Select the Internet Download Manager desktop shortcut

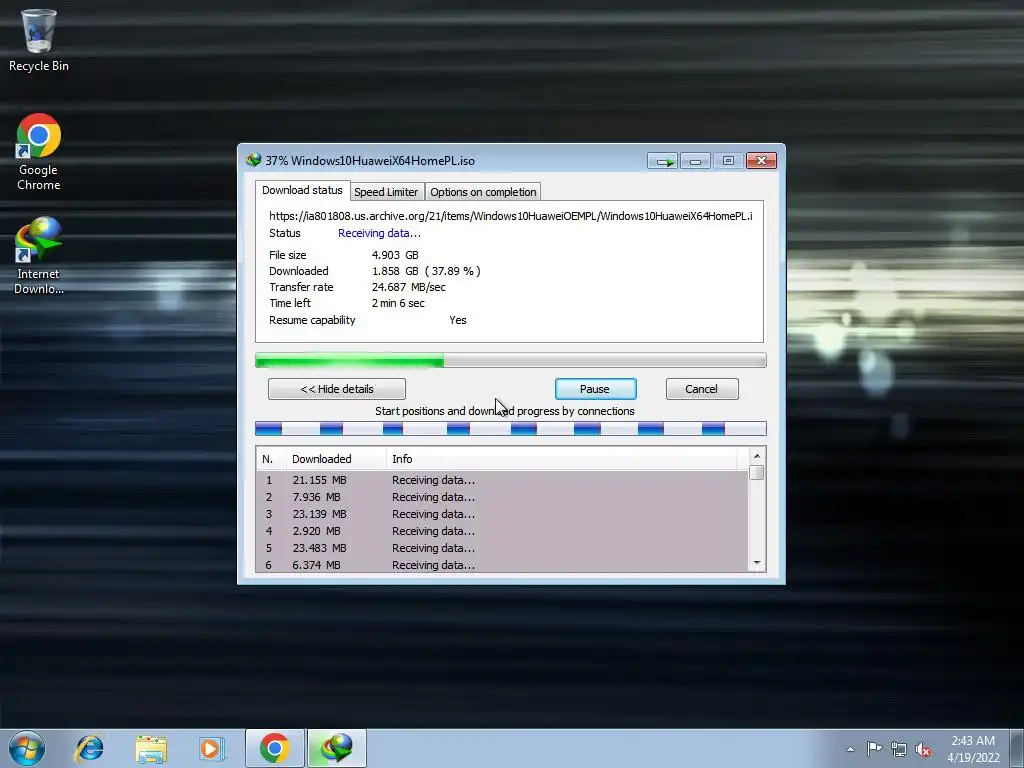tap(39, 256)
